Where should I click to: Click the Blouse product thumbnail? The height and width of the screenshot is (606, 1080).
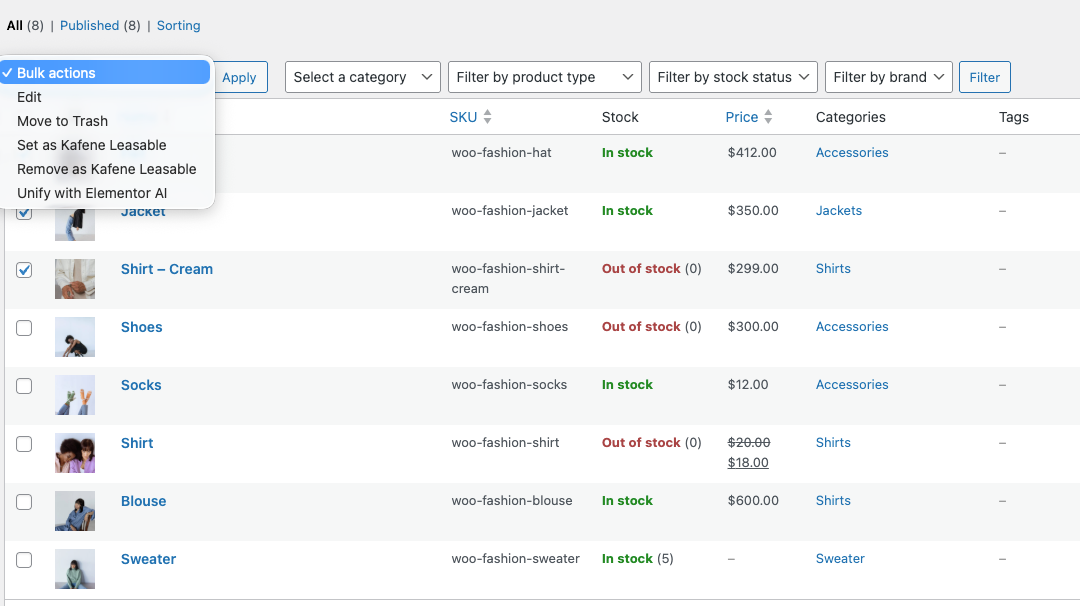point(75,511)
